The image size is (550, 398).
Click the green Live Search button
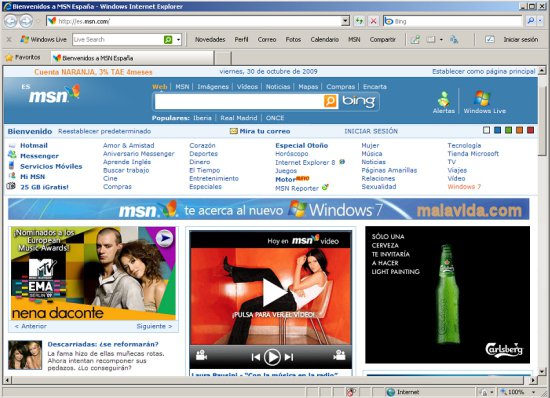[x=168, y=40]
